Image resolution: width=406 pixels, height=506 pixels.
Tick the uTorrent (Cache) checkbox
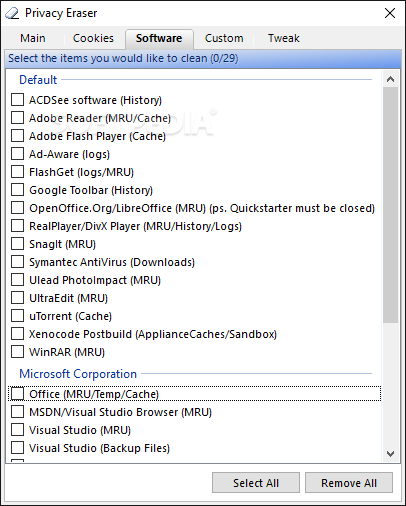(17, 316)
